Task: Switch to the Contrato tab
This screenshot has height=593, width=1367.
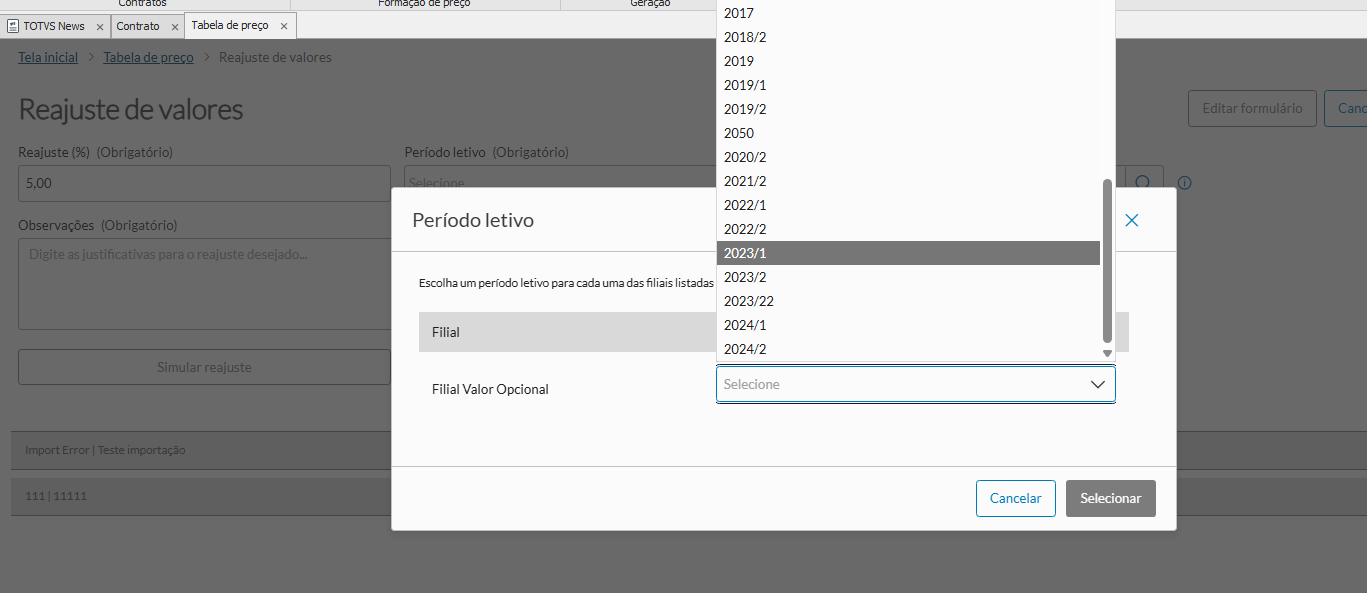Action: pyautogui.click(x=138, y=26)
